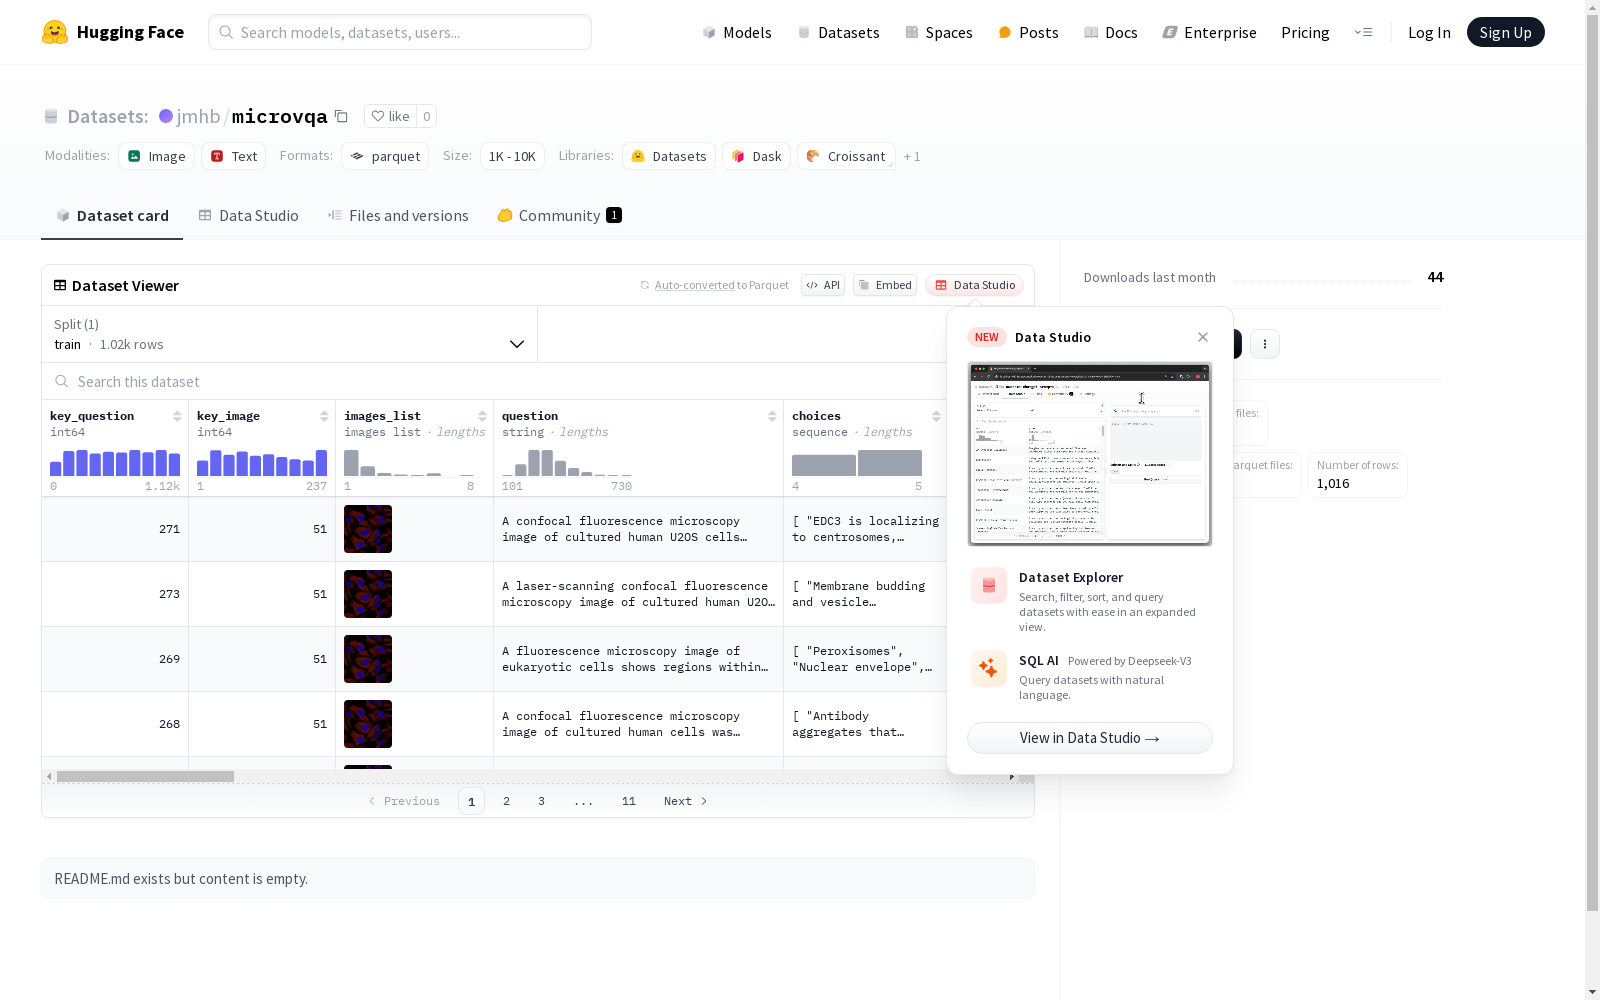Switch to the Data Studio tab

coord(248,215)
